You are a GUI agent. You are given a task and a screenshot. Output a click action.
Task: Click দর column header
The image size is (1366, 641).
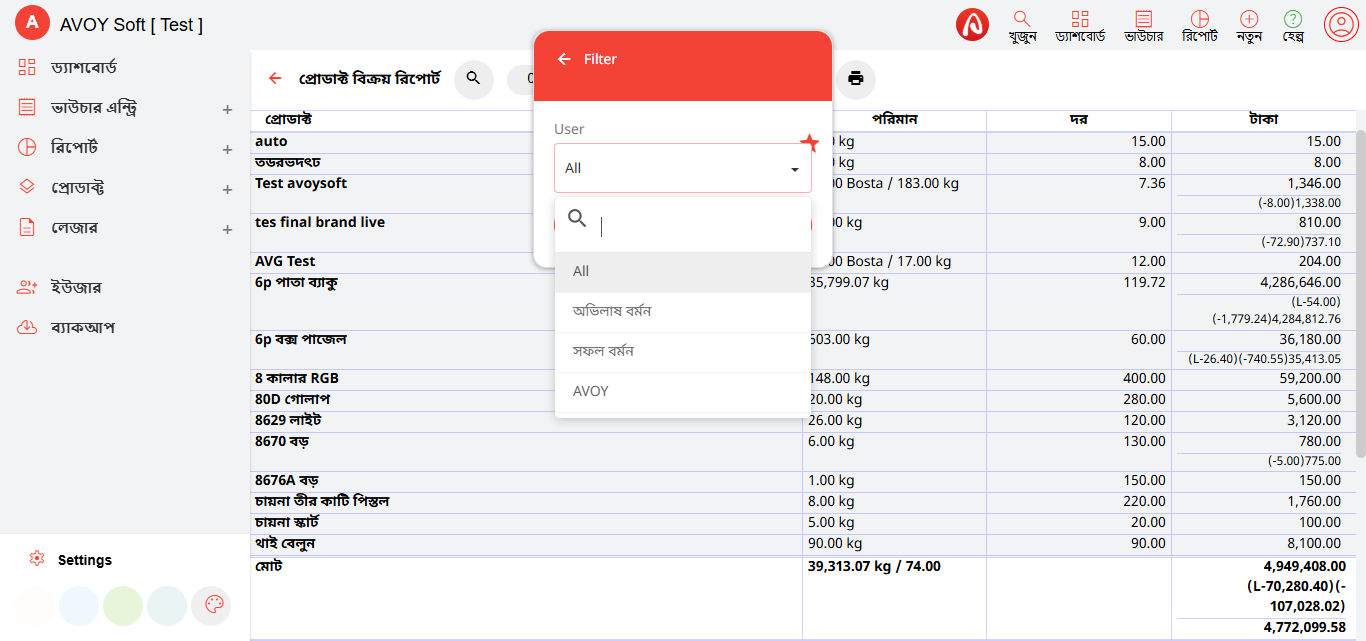click(1078, 120)
